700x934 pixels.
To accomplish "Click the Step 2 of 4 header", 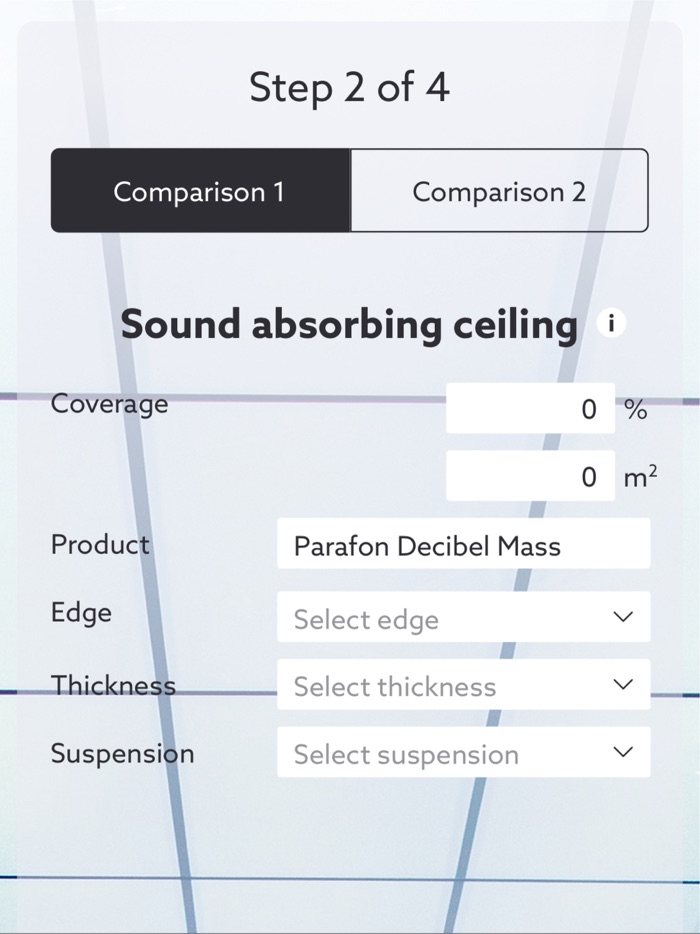I will click(x=349, y=88).
